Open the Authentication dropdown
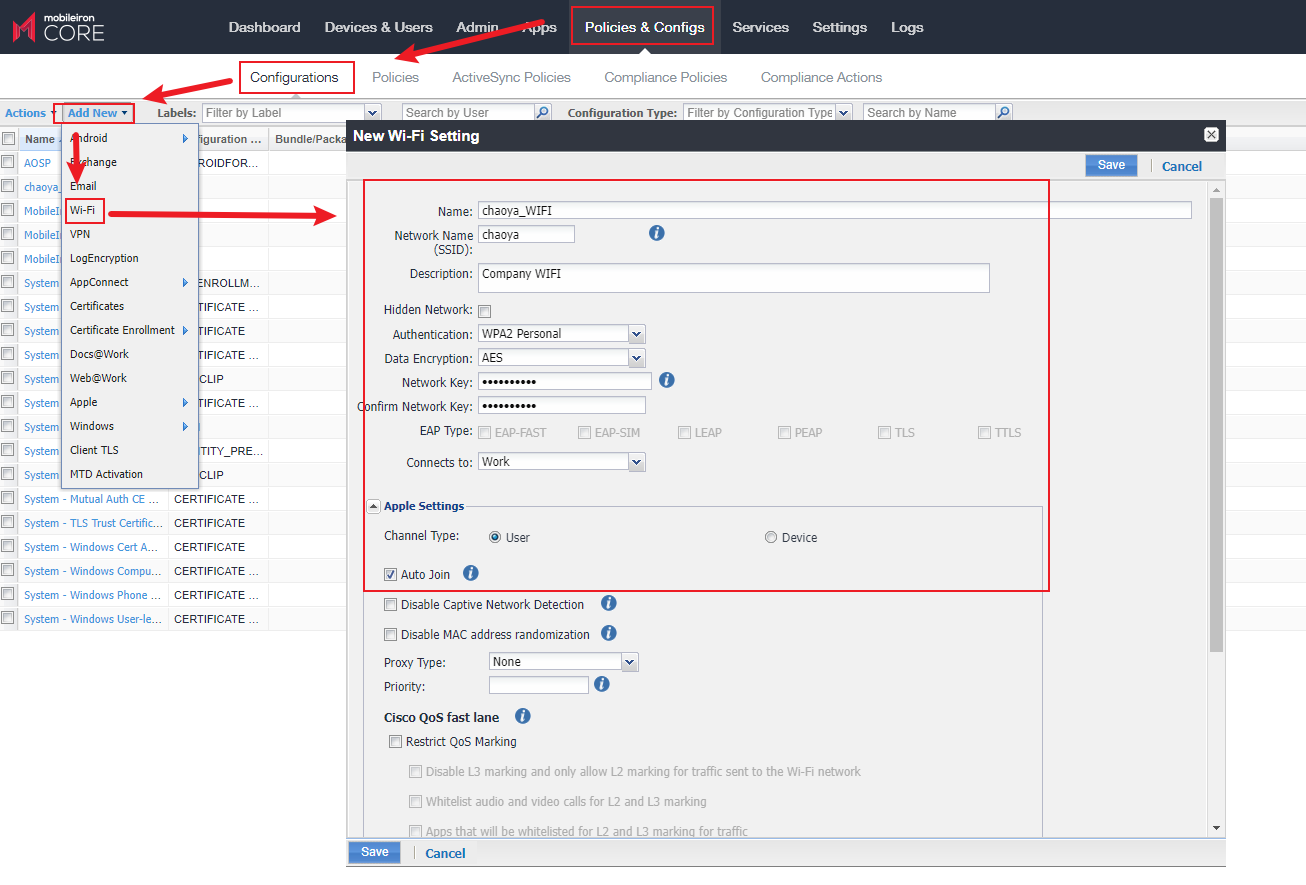This screenshot has width=1306, height=885. click(x=636, y=334)
